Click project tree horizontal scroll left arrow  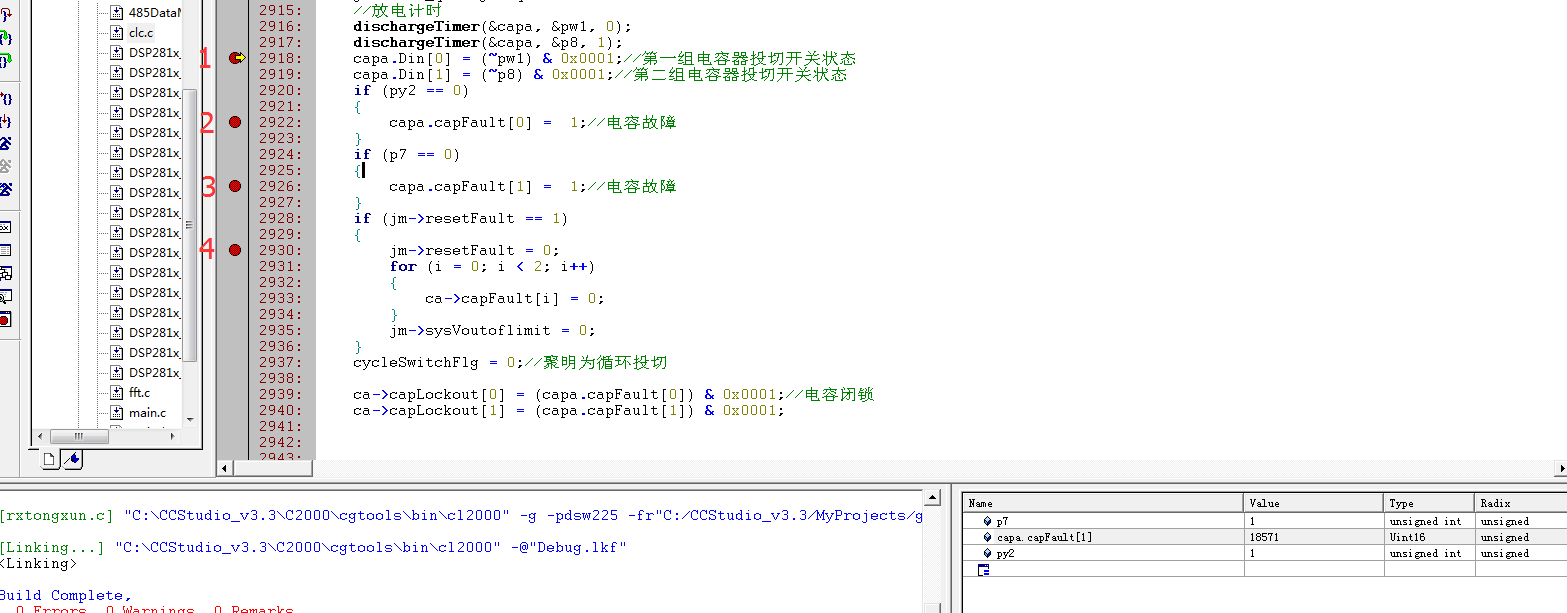pyautogui.click(x=40, y=437)
